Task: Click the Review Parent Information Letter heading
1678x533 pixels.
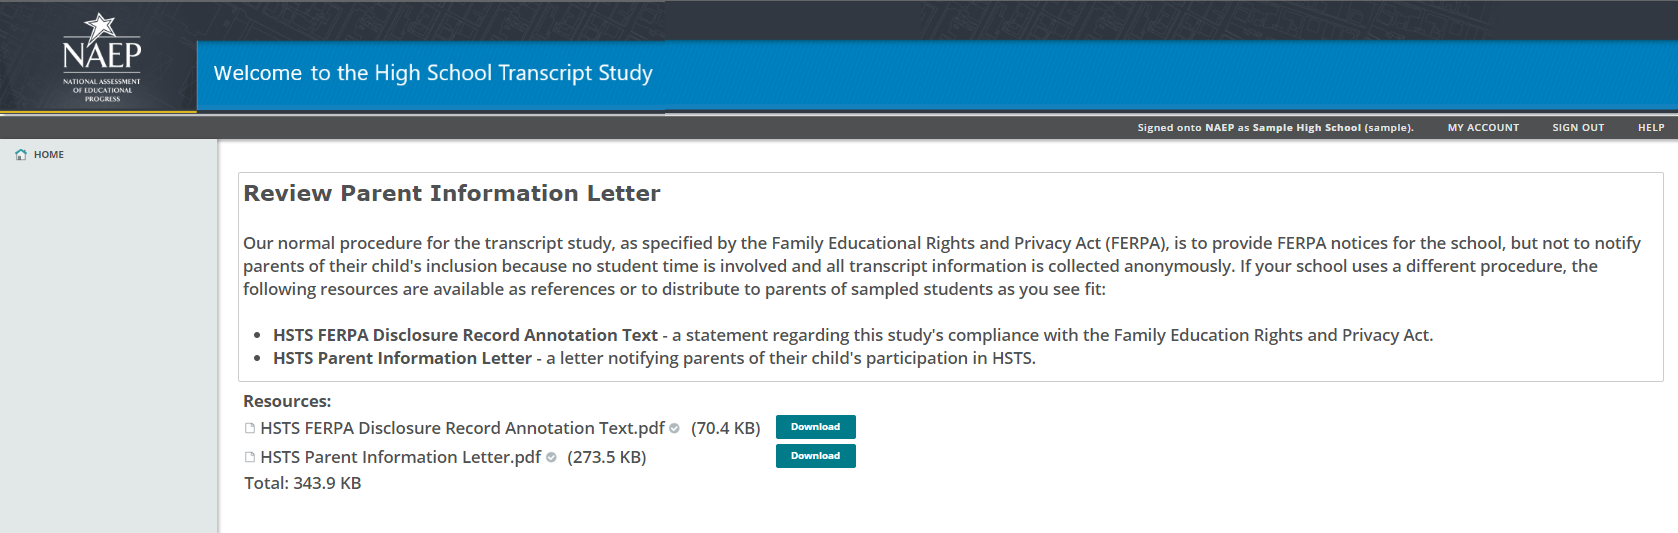Action: [x=452, y=193]
